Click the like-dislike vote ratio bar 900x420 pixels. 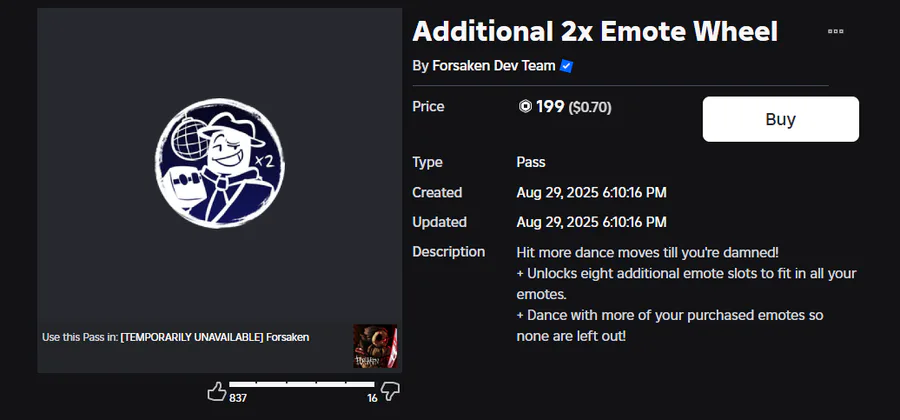301,384
